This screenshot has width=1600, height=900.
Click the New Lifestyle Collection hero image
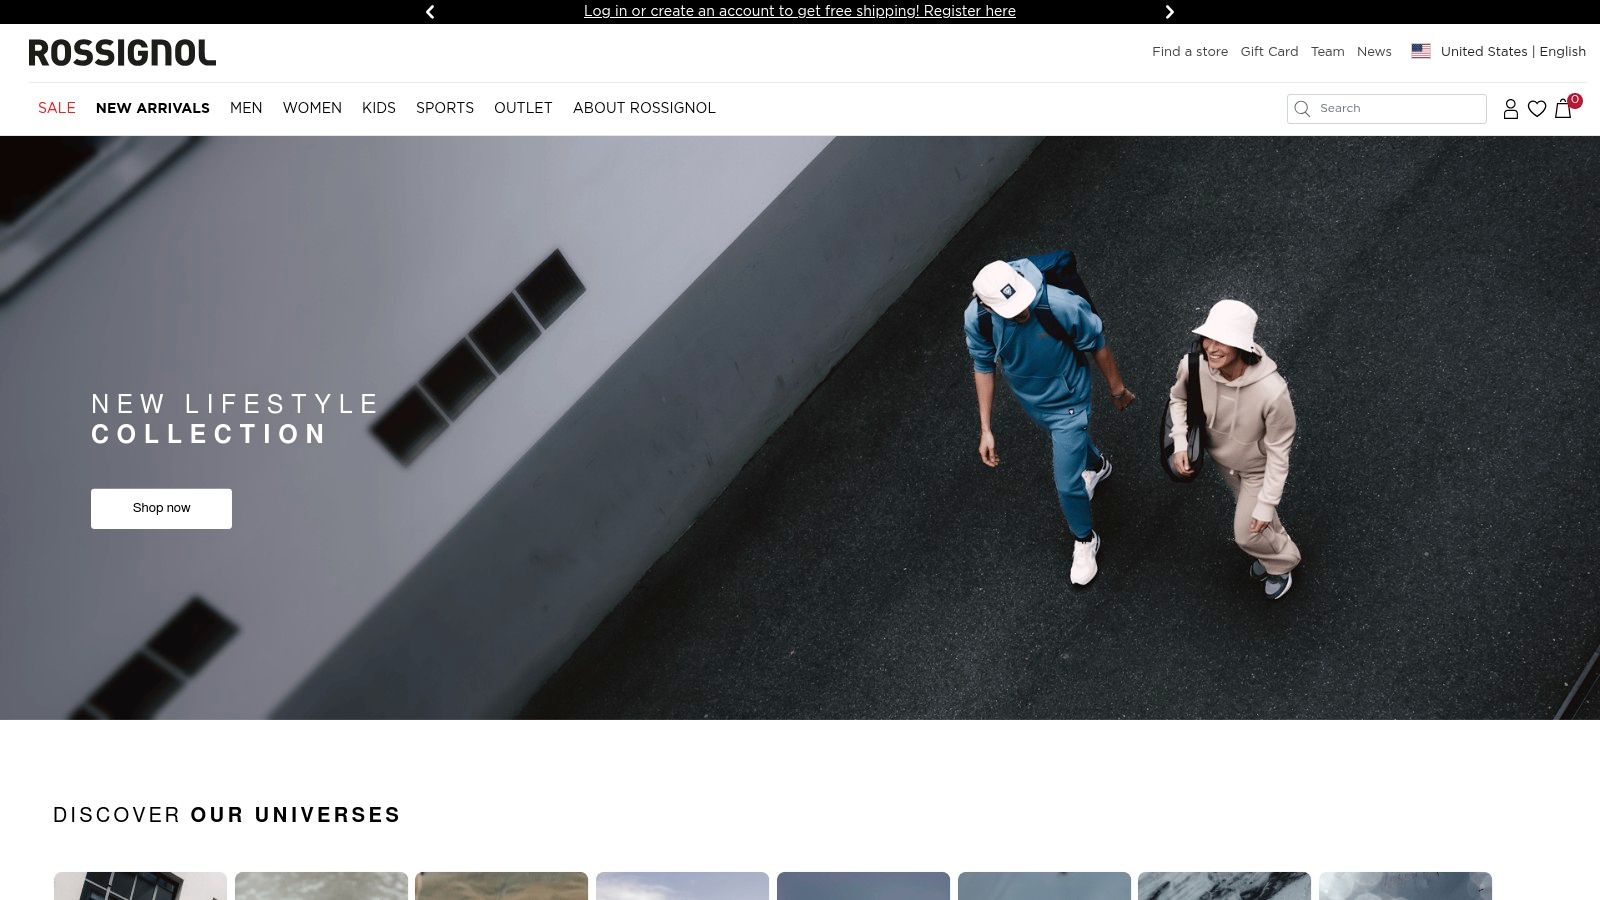(x=800, y=428)
